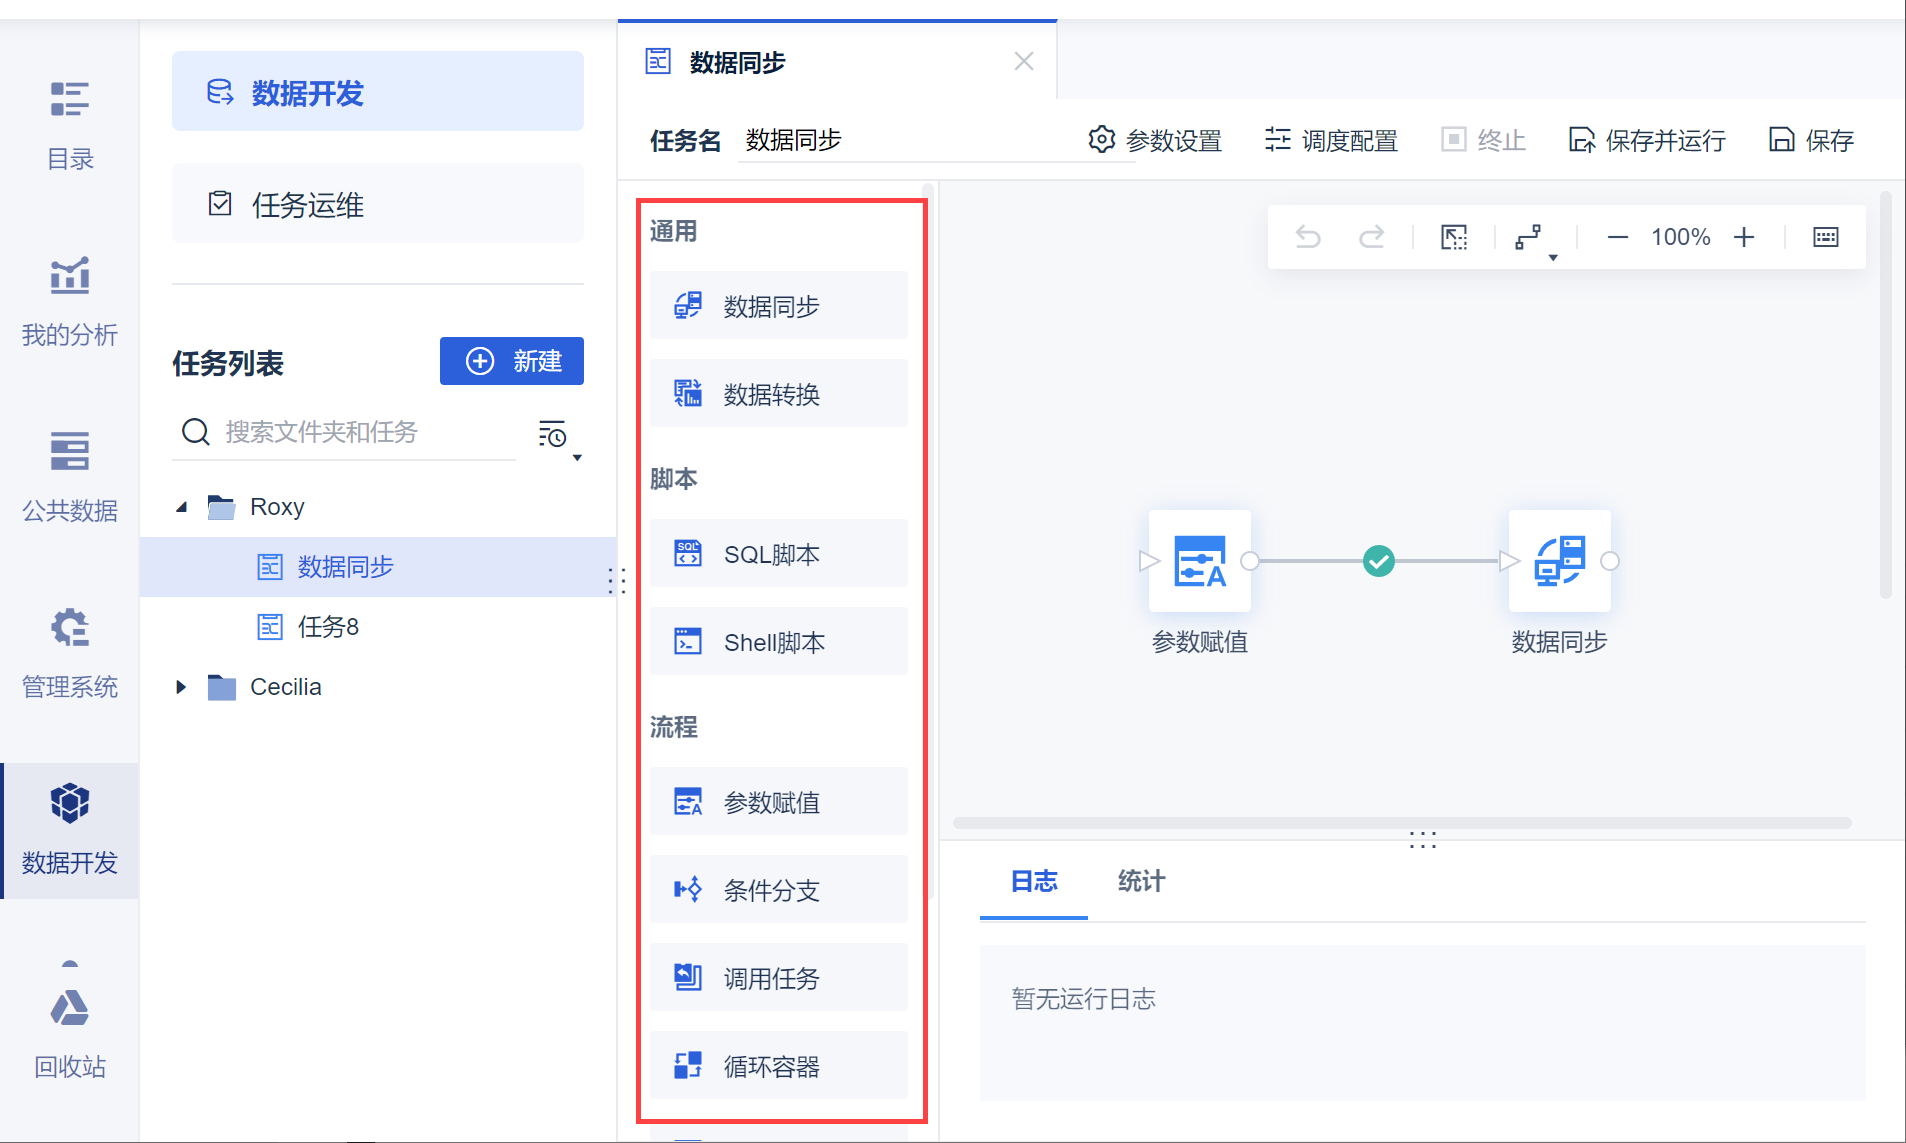Viewport: 1906px width, 1143px height.
Task: Expand the Cecilia folder
Action: click(181, 687)
